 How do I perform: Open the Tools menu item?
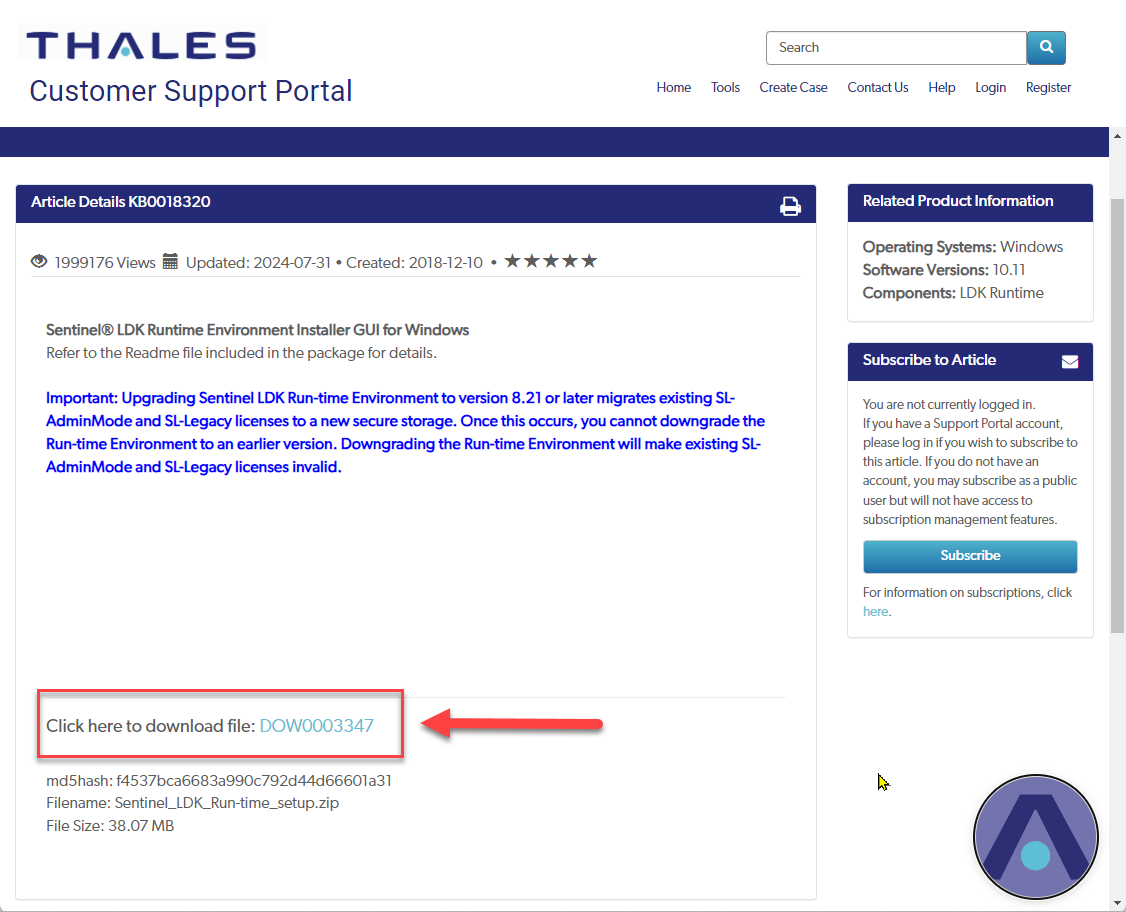(x=725, y=87)
